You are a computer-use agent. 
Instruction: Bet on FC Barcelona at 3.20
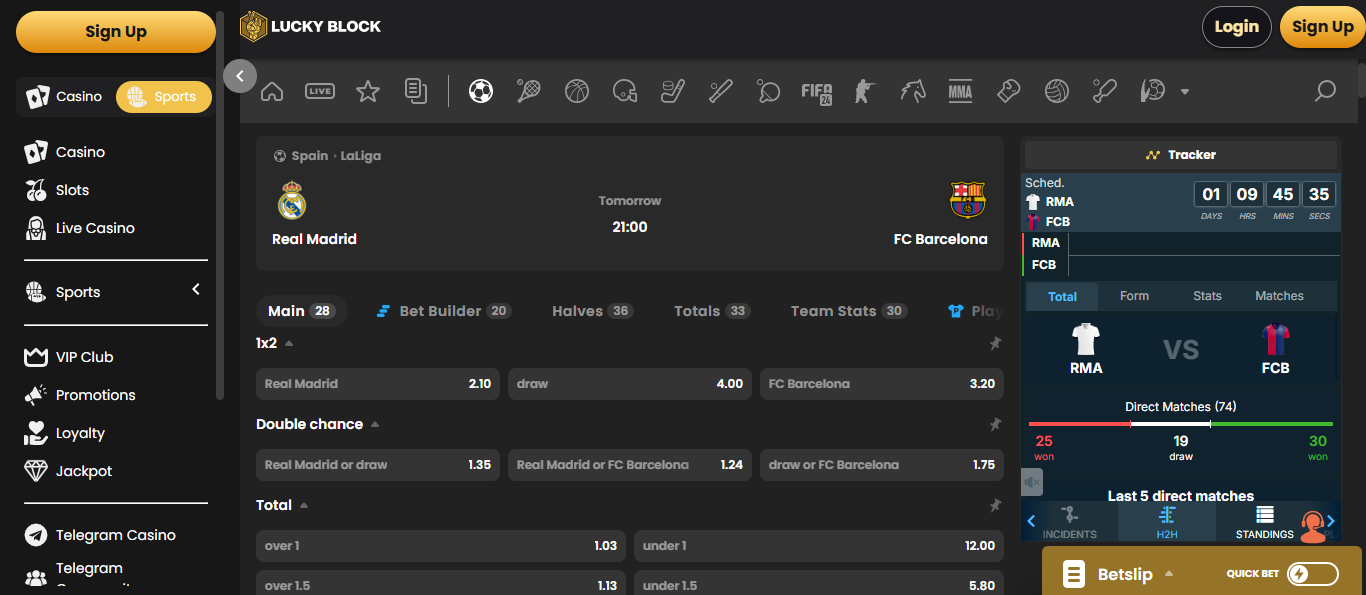(882, 383)
